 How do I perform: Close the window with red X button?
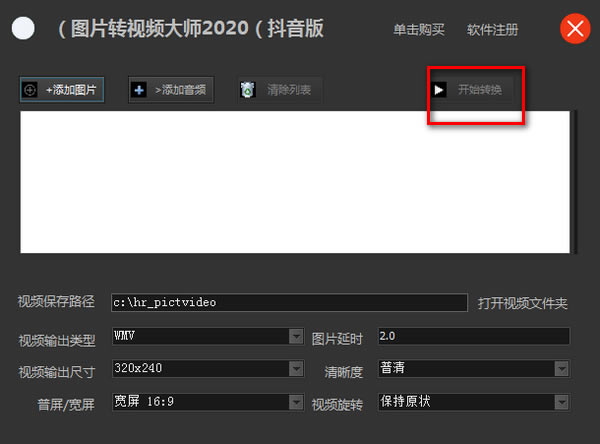click(575, 29)
